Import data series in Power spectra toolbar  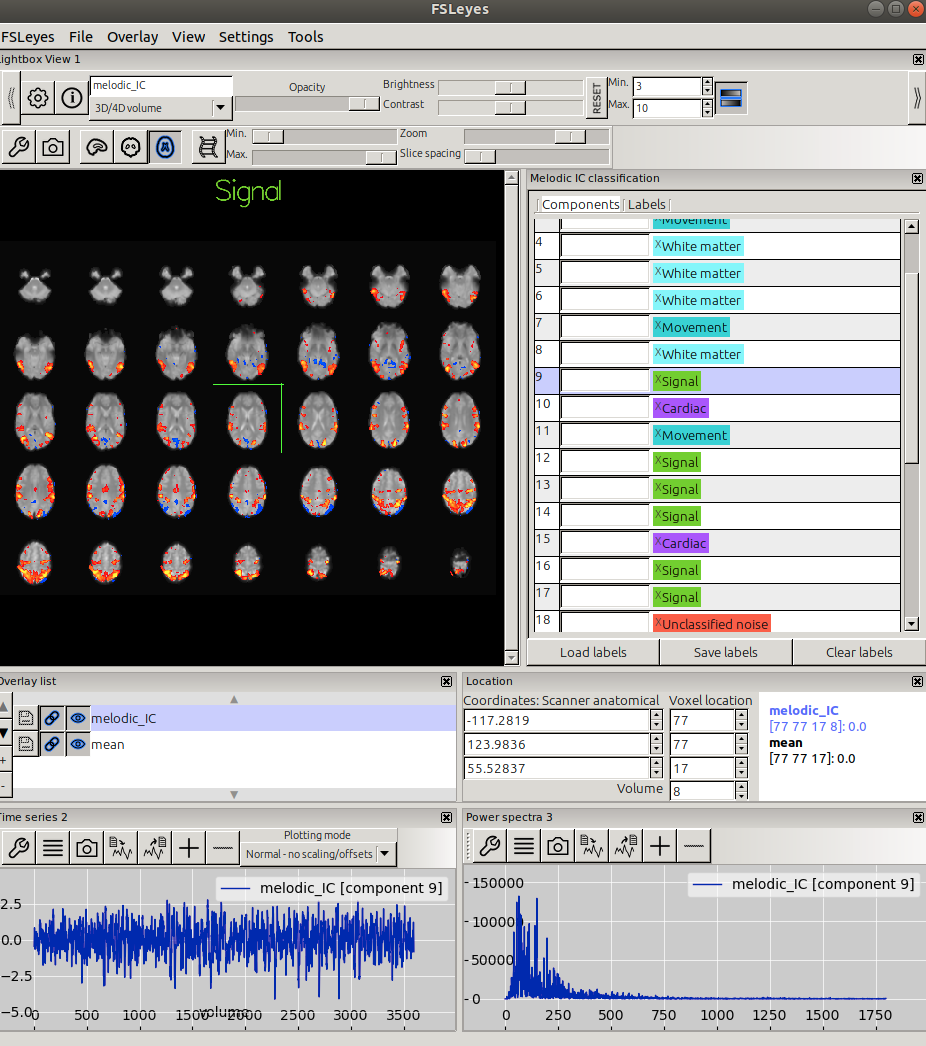pyautogui.click(x=592, y=846)
